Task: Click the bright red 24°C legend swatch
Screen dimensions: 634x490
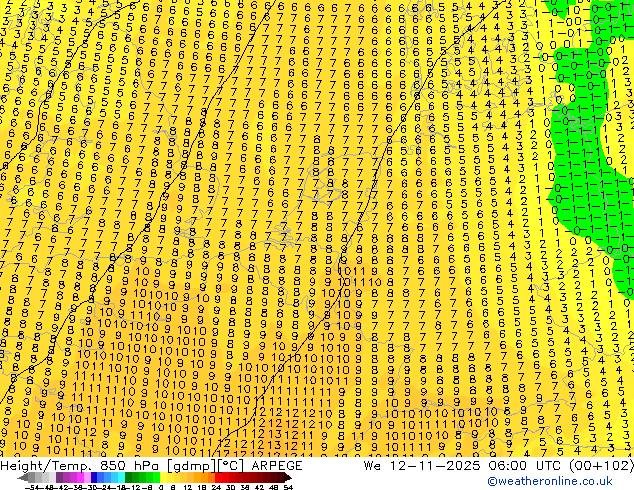Action: click(x=218, y=478)
